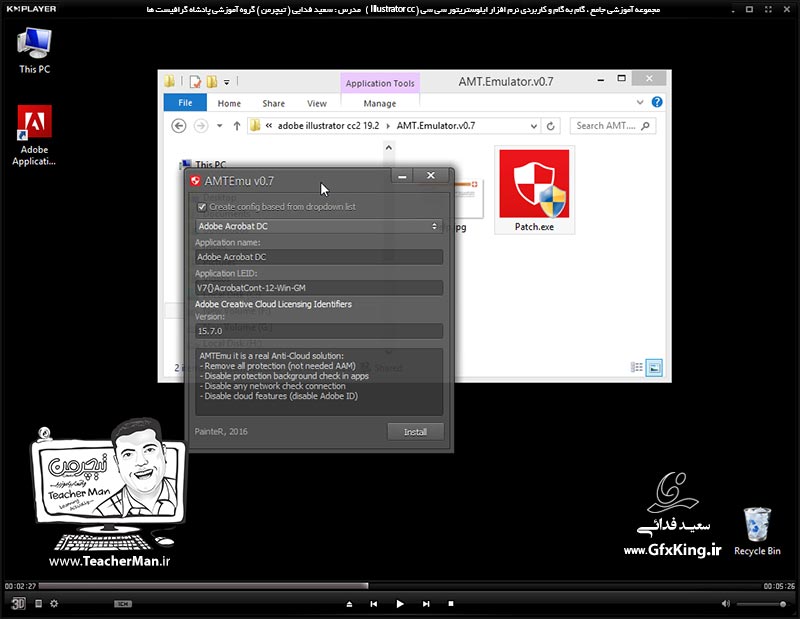This screenshot has height=619, width=800.
Task: Click the Application LEID field
Action: 318,288
